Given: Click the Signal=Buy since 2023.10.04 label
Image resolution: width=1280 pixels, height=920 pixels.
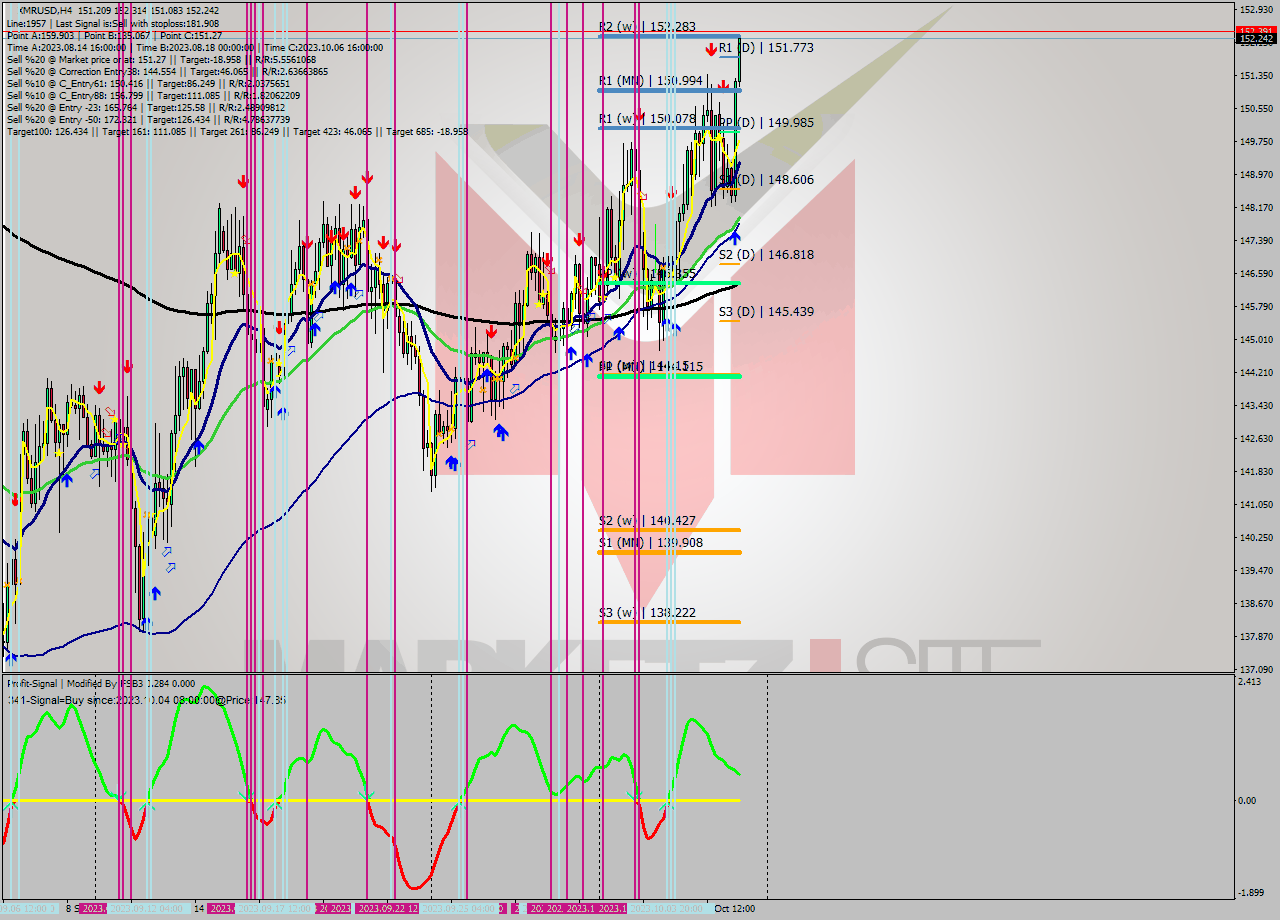Looking at the screenshot, I should [146, 700].
